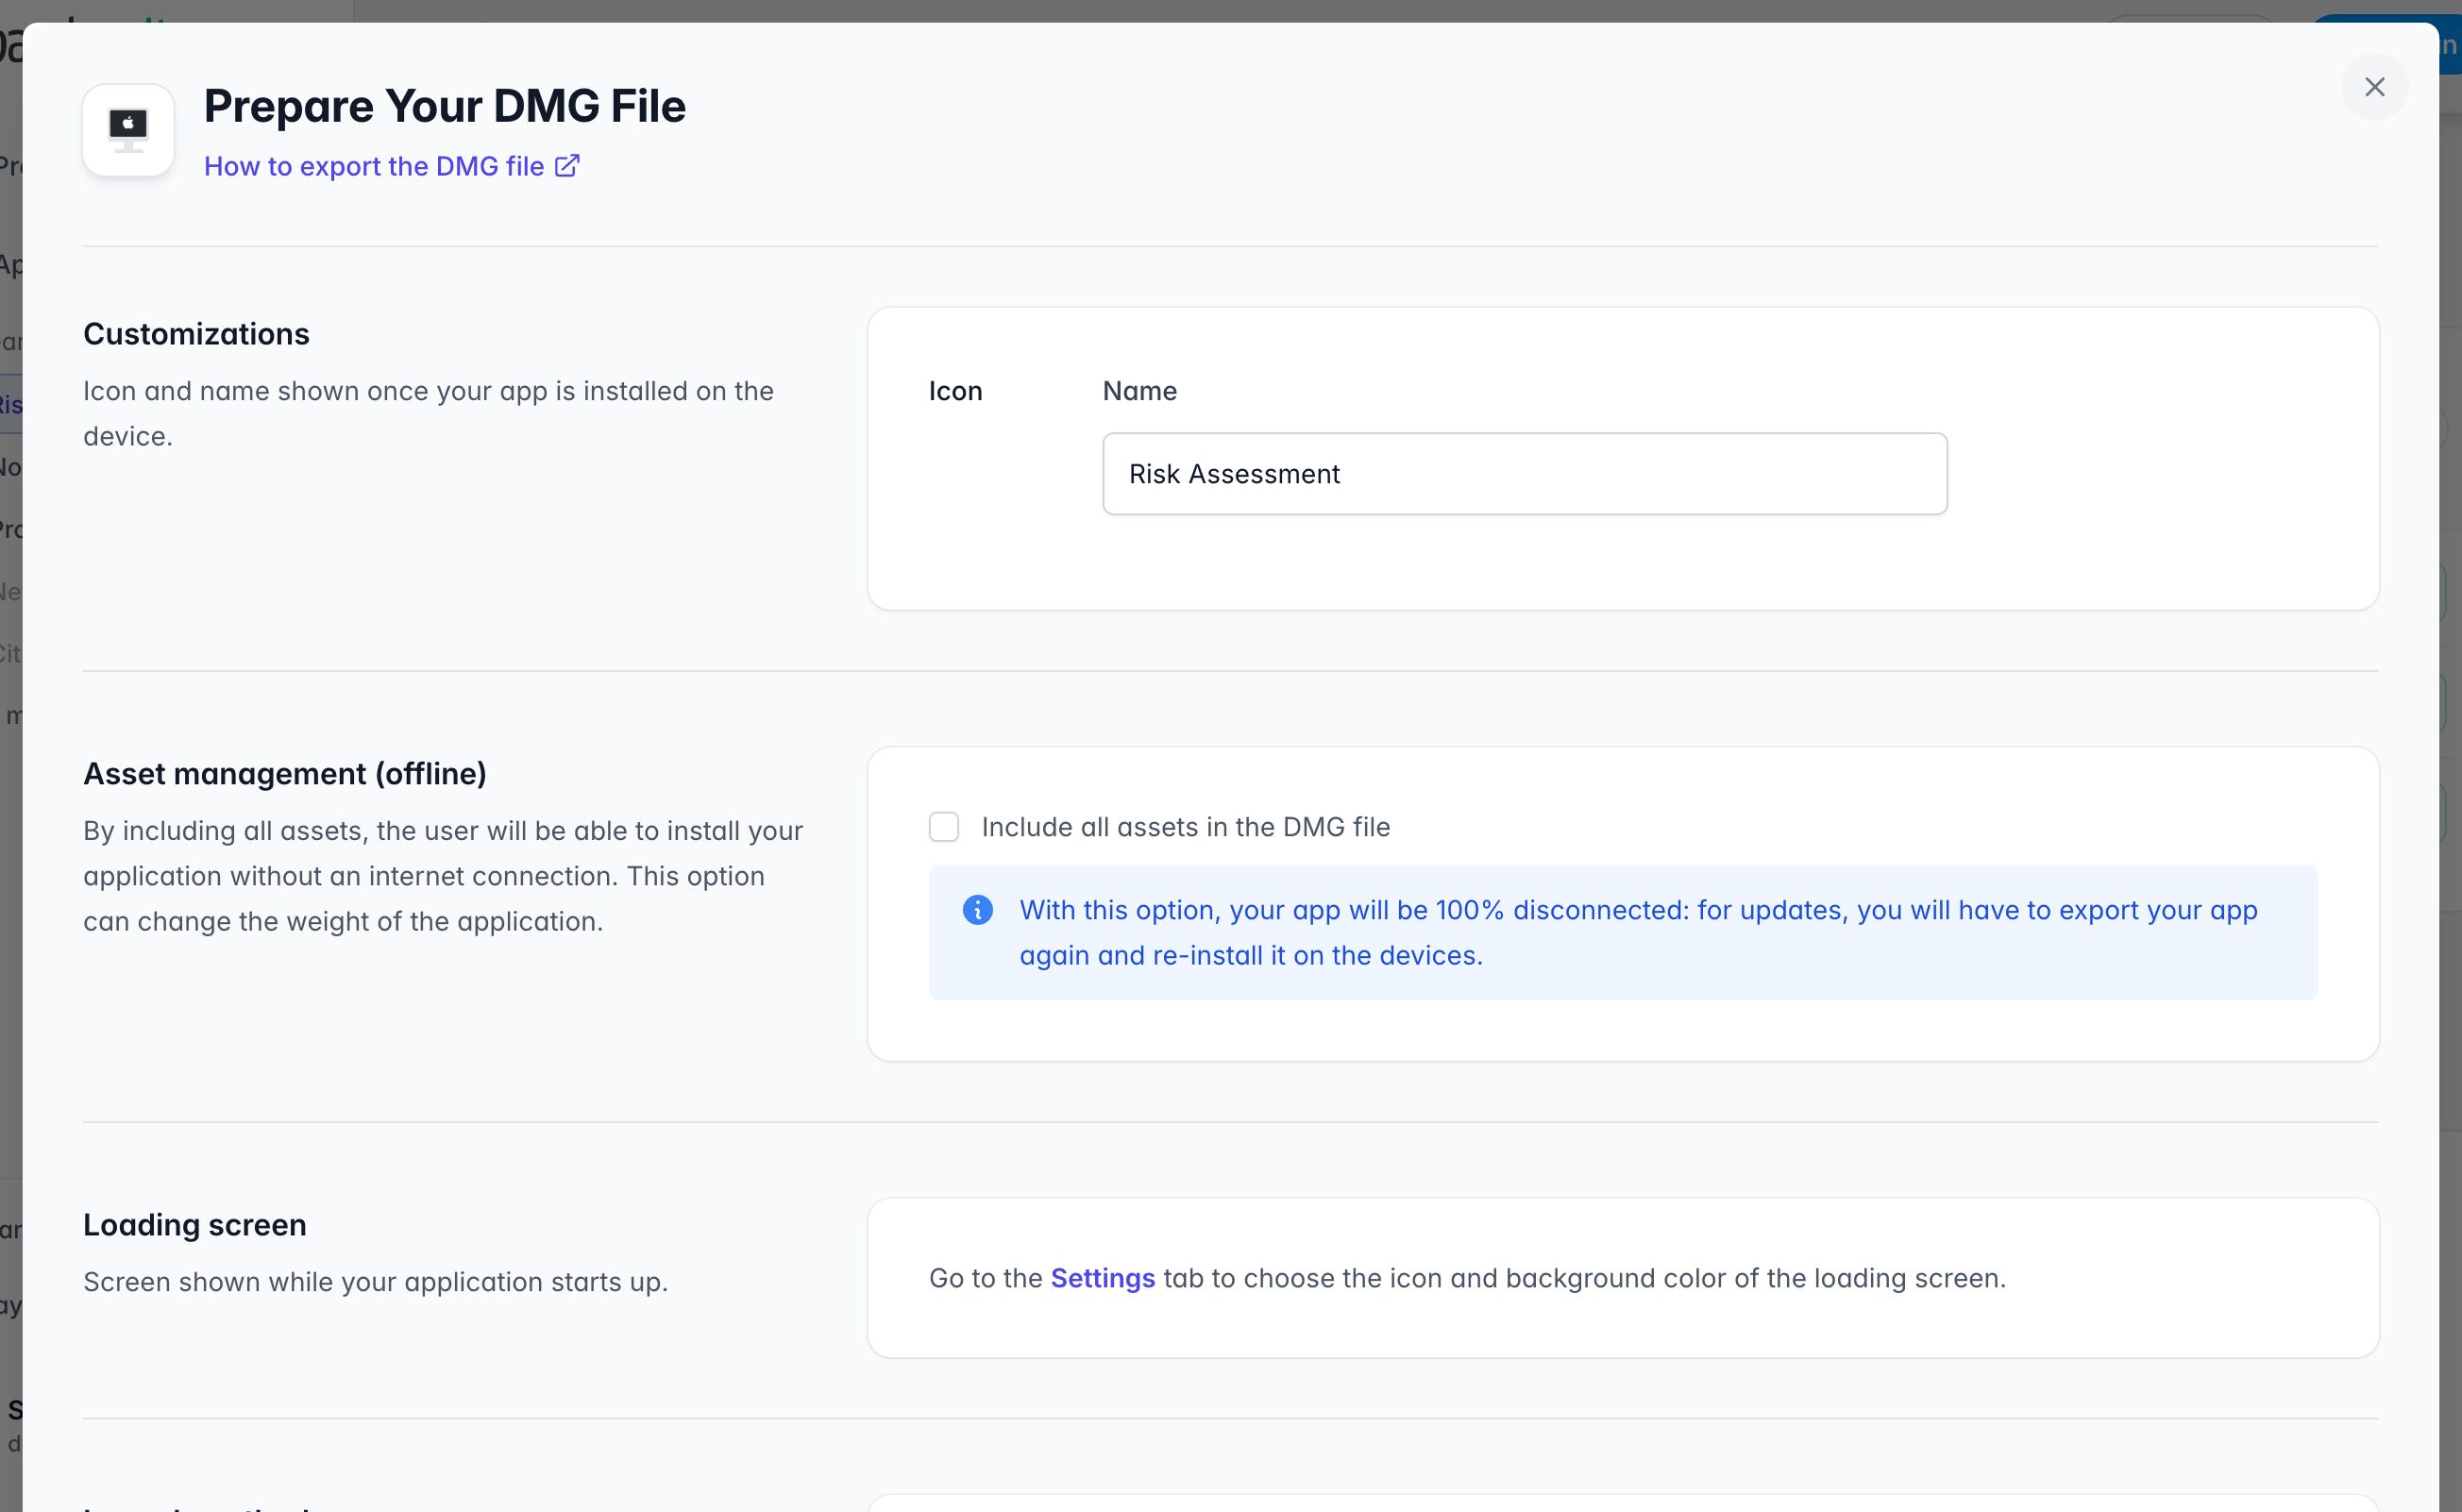Click the Name label above the input
The width and height of the screenshot is (2462, 1512).
(1139, 391)
